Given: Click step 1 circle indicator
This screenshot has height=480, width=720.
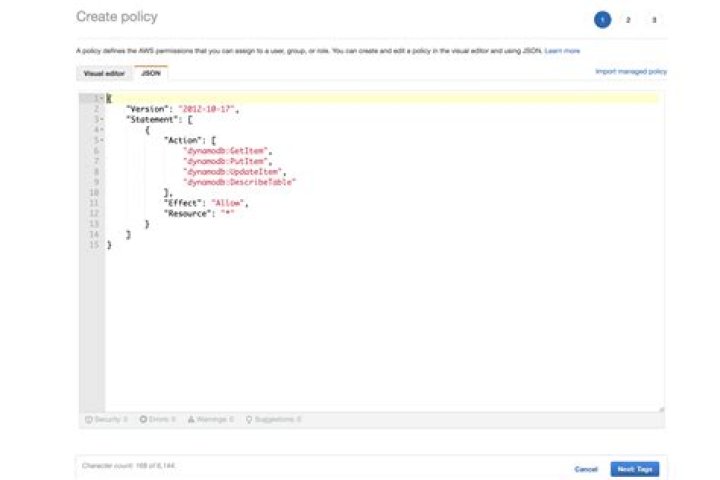Looking at the screenshot, I should tap(602, 19).
